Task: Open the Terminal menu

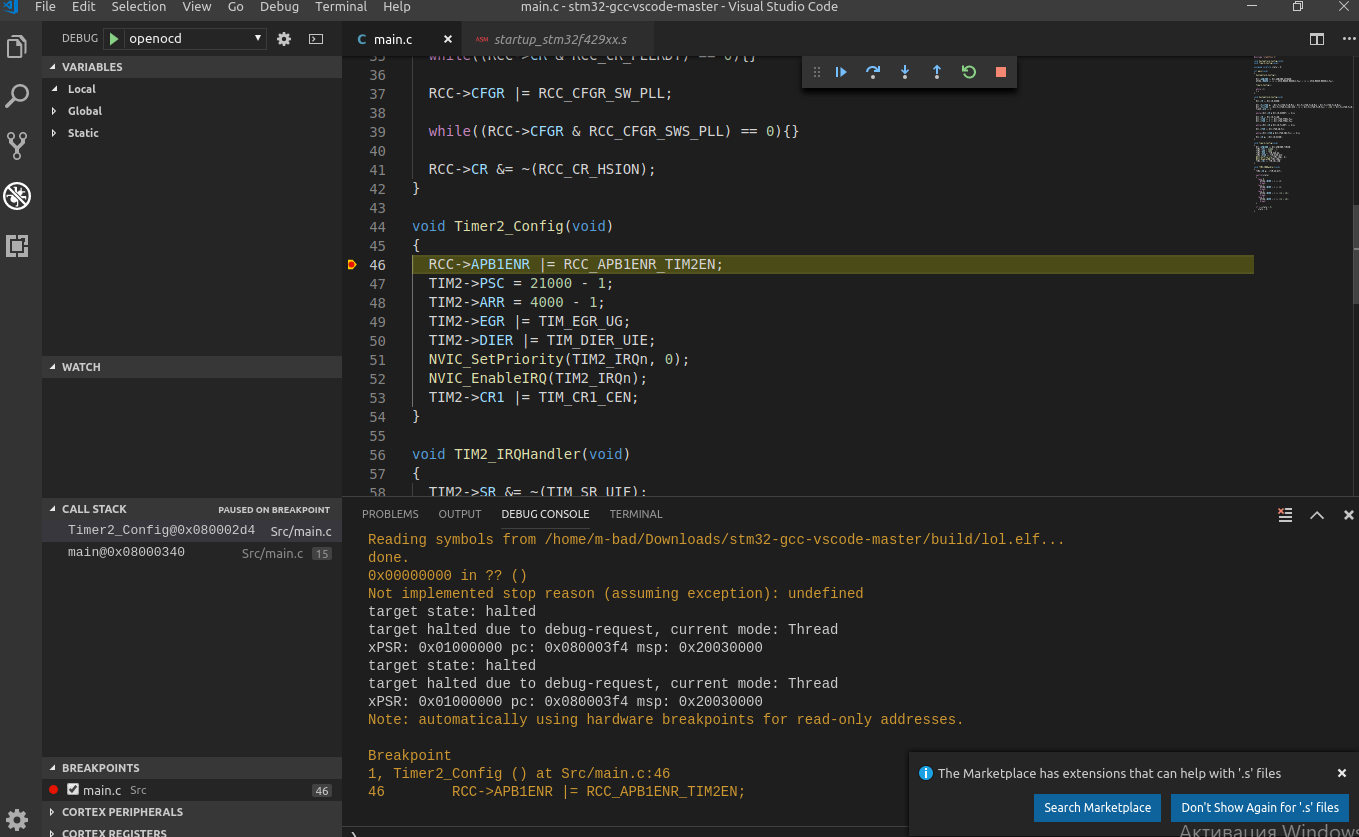Action: click(340, 7)
